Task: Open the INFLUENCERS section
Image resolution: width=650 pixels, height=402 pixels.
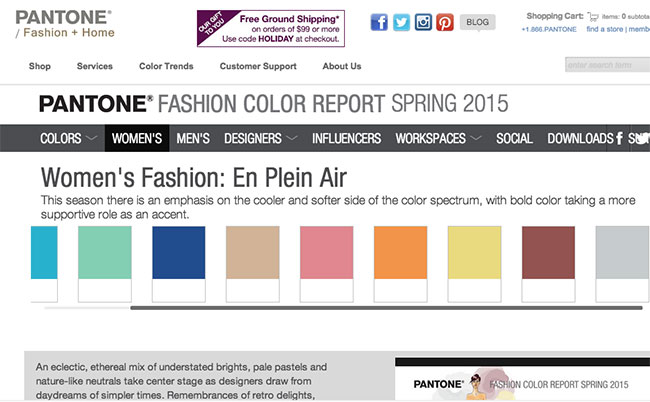Action: (346, 138)
